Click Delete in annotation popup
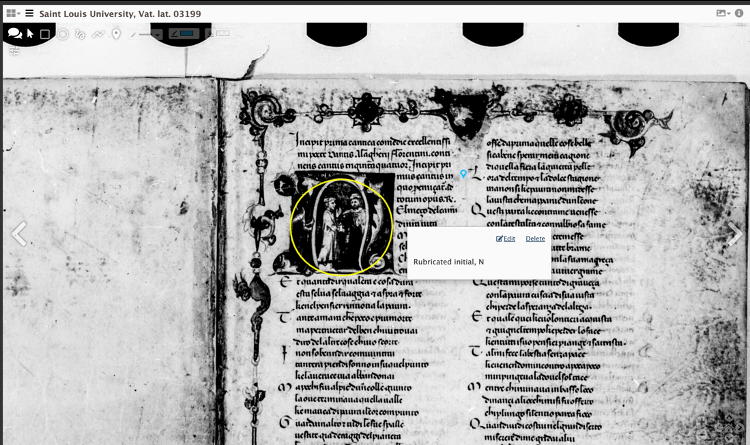Image resolution: width=750 pixels, height=445 pixels. [535, 239]
